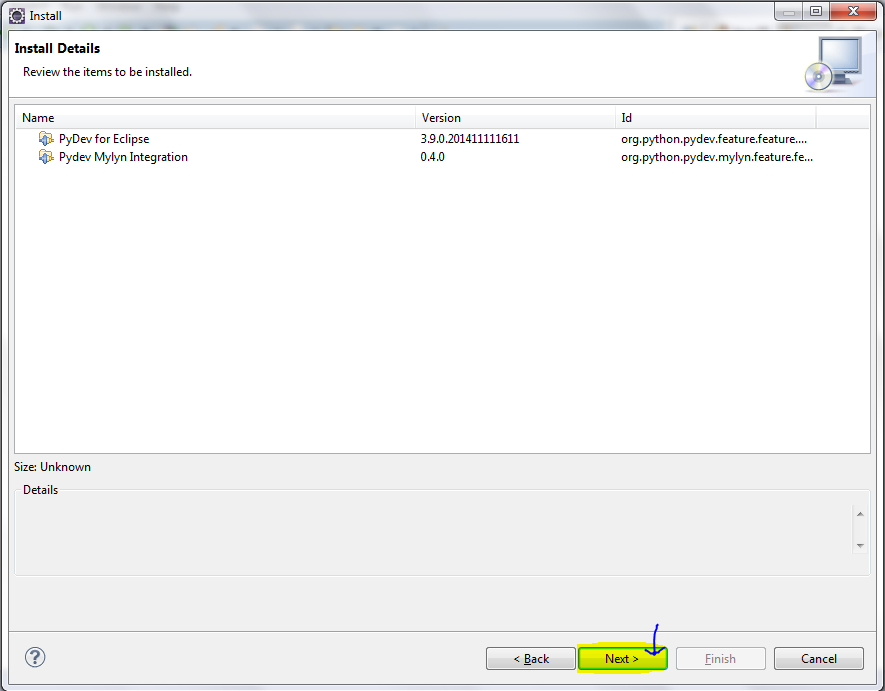Click Next to continue installation
This screenshot has height=691, width=885.
(x=623, y=659)
